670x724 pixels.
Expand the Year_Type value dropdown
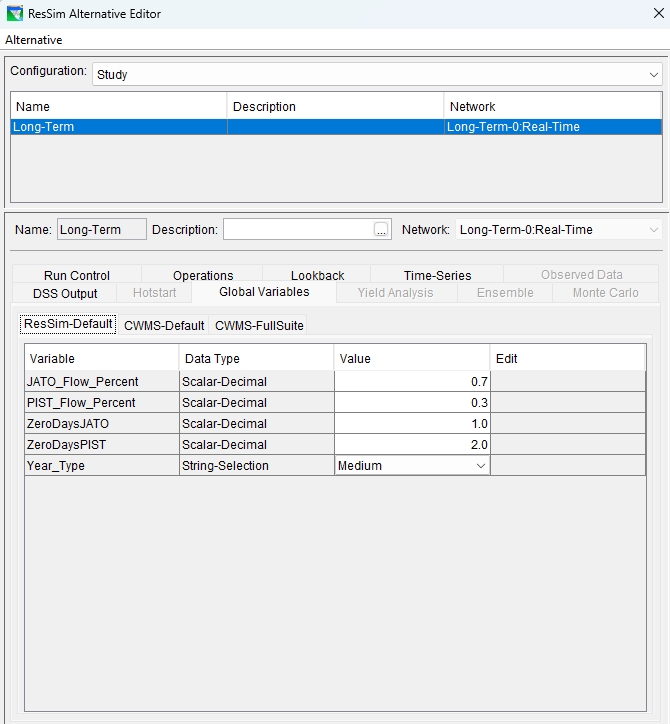[480, 466]
